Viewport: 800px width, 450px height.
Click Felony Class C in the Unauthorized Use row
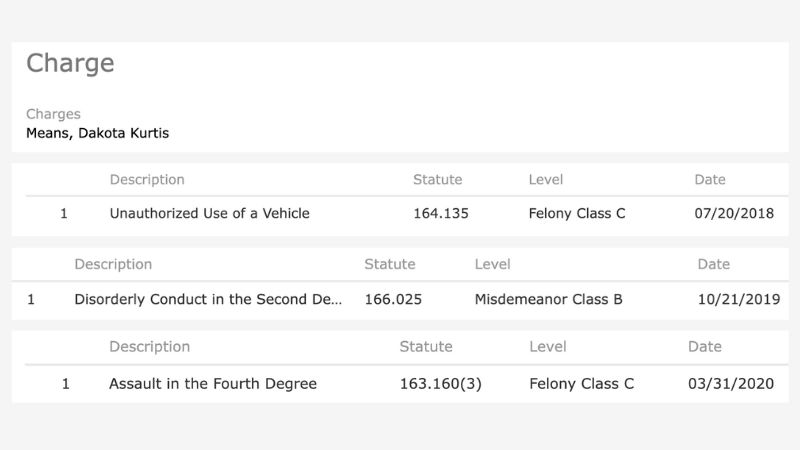point(577,213)
